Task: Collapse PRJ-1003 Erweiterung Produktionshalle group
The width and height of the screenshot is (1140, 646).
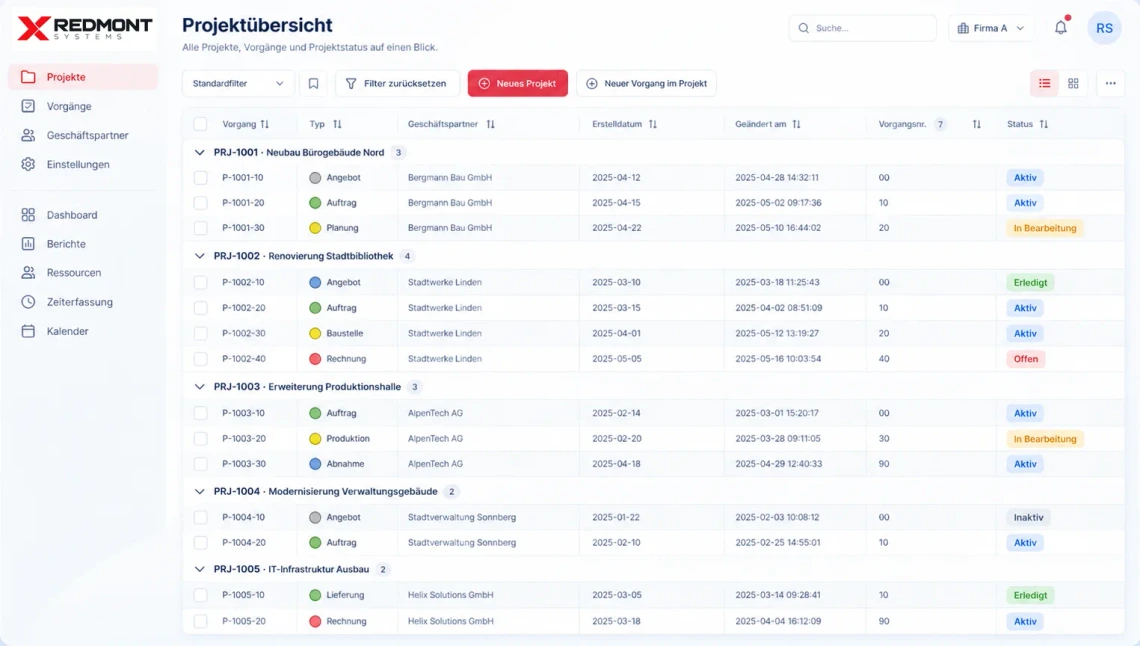Action: [x=199, y=387]
